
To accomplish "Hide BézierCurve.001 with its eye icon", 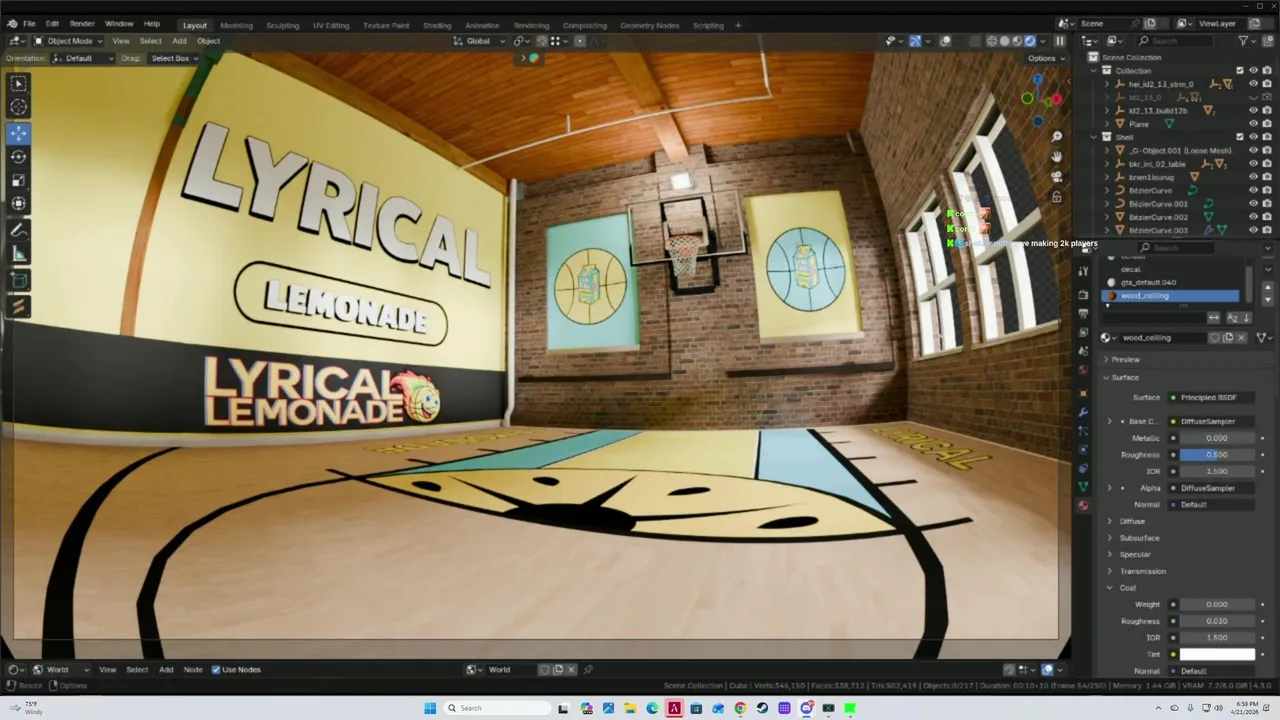I will point(1253,203).
